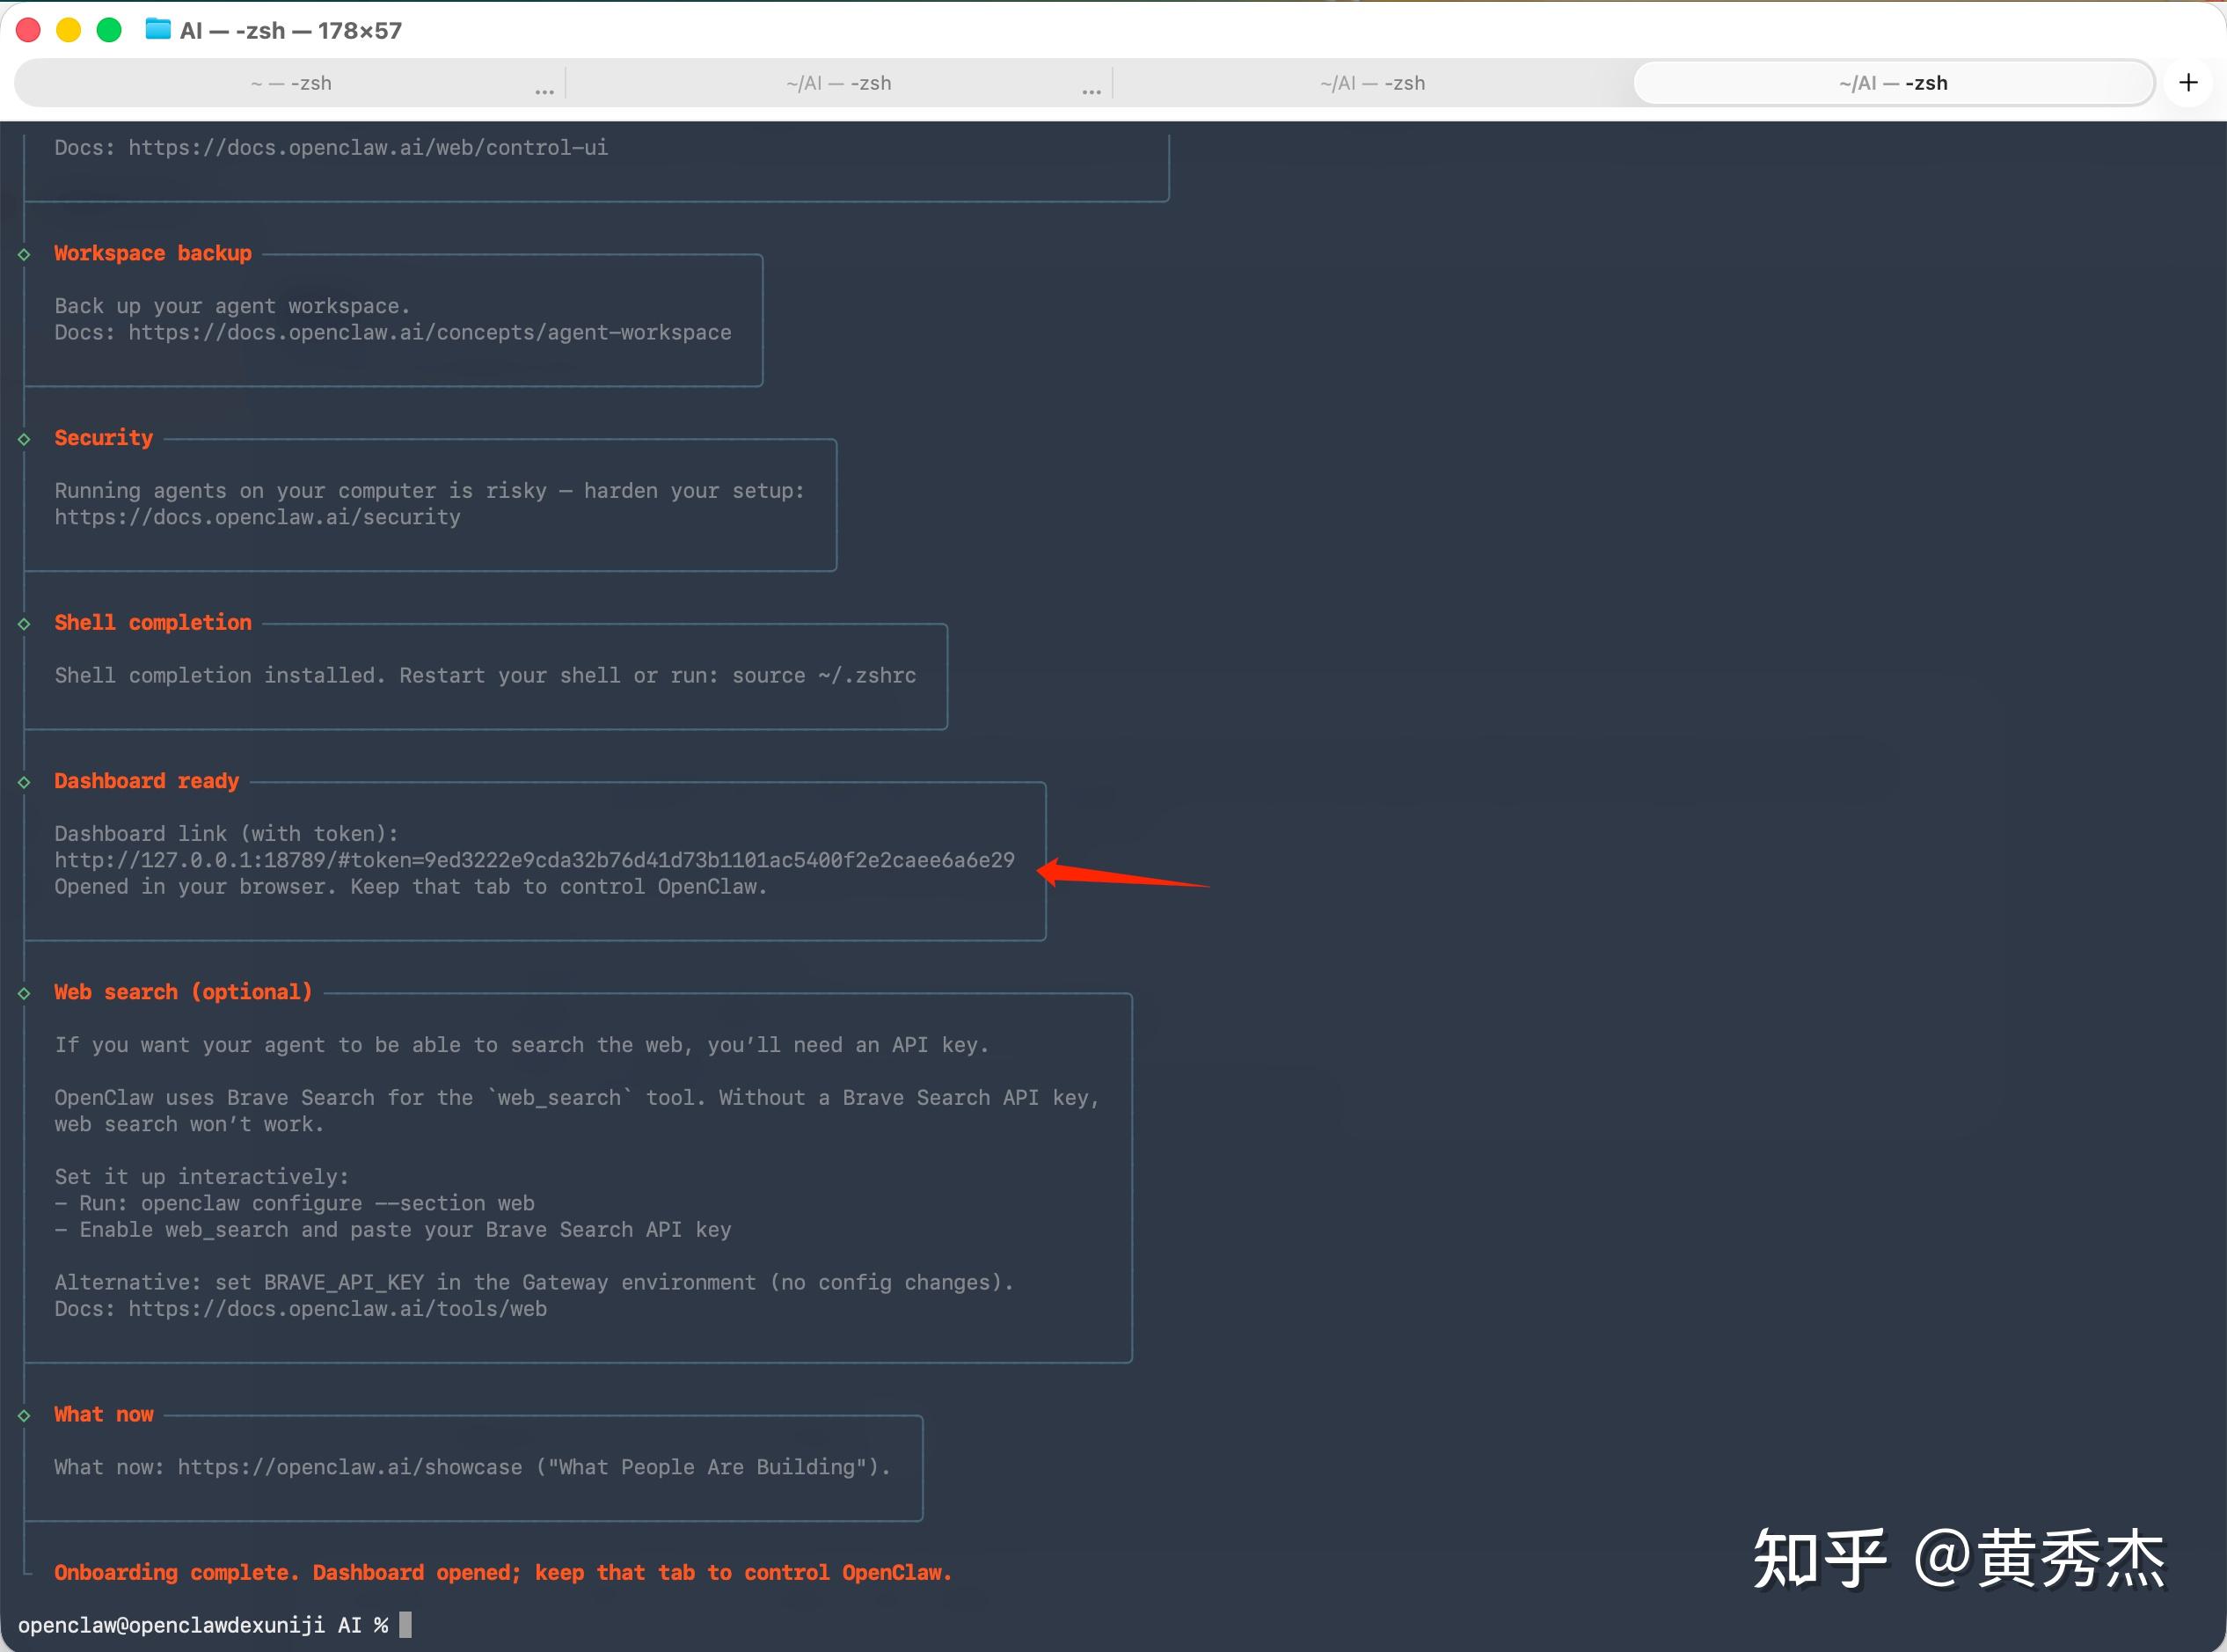Click the diamond marker beside Dashboard ready

(24, 782)
